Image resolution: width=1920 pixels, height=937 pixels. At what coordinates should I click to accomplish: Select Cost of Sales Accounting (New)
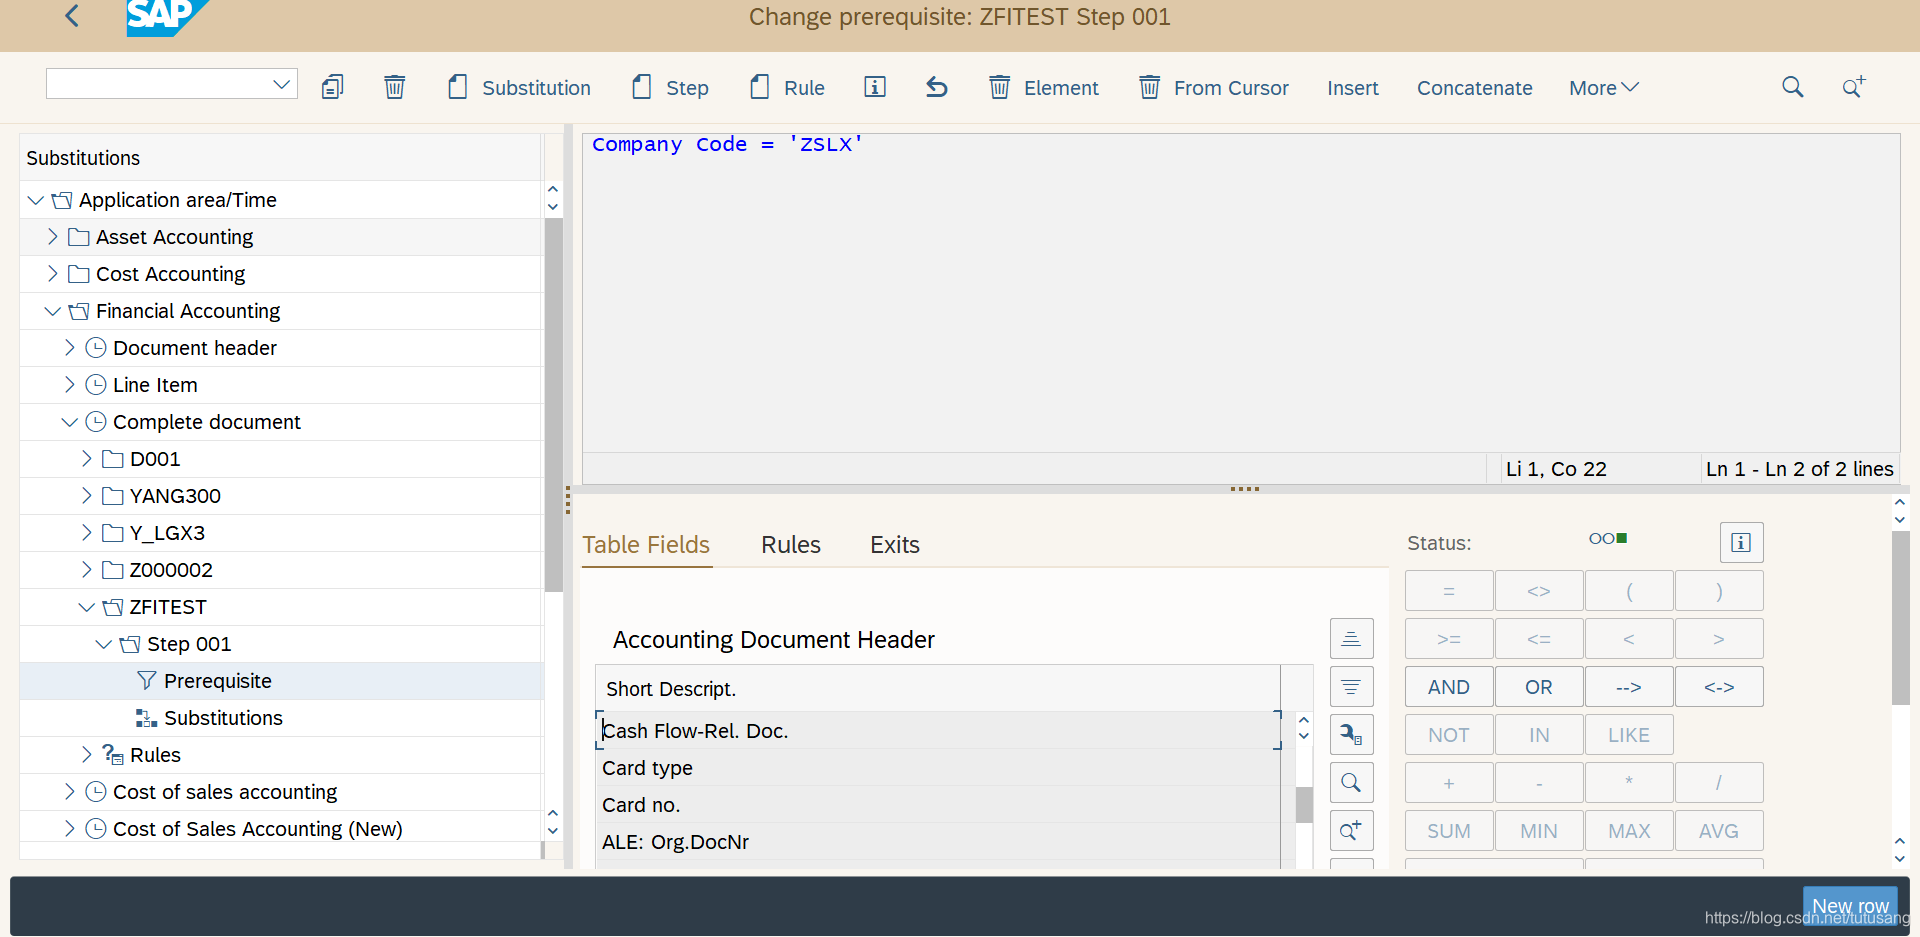(x=257, y=829)
